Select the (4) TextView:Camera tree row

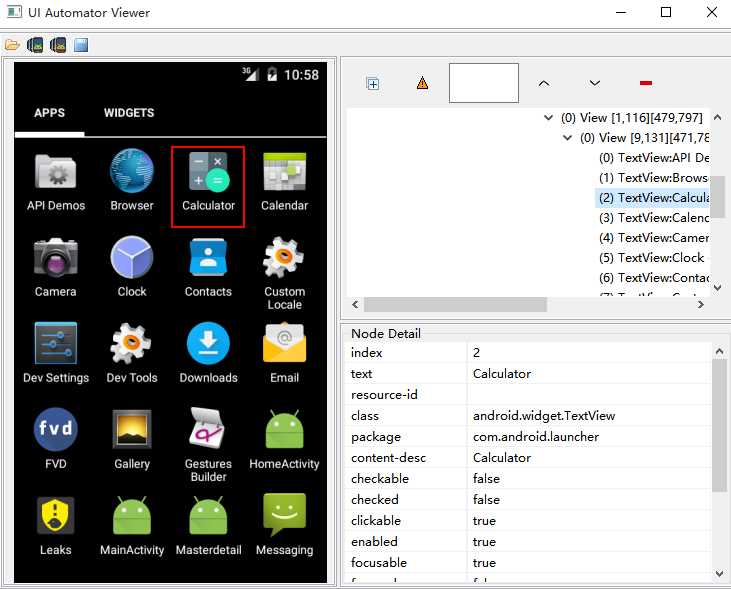(x=654, y=238)
